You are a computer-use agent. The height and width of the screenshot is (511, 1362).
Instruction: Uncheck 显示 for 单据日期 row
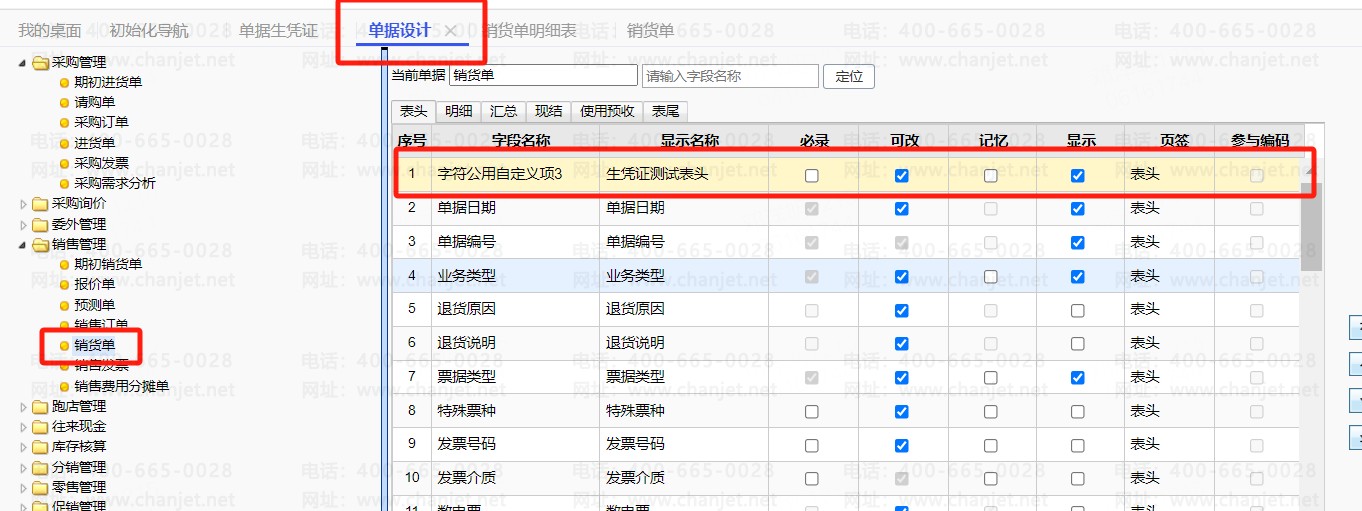click(x=1077, y=209)
